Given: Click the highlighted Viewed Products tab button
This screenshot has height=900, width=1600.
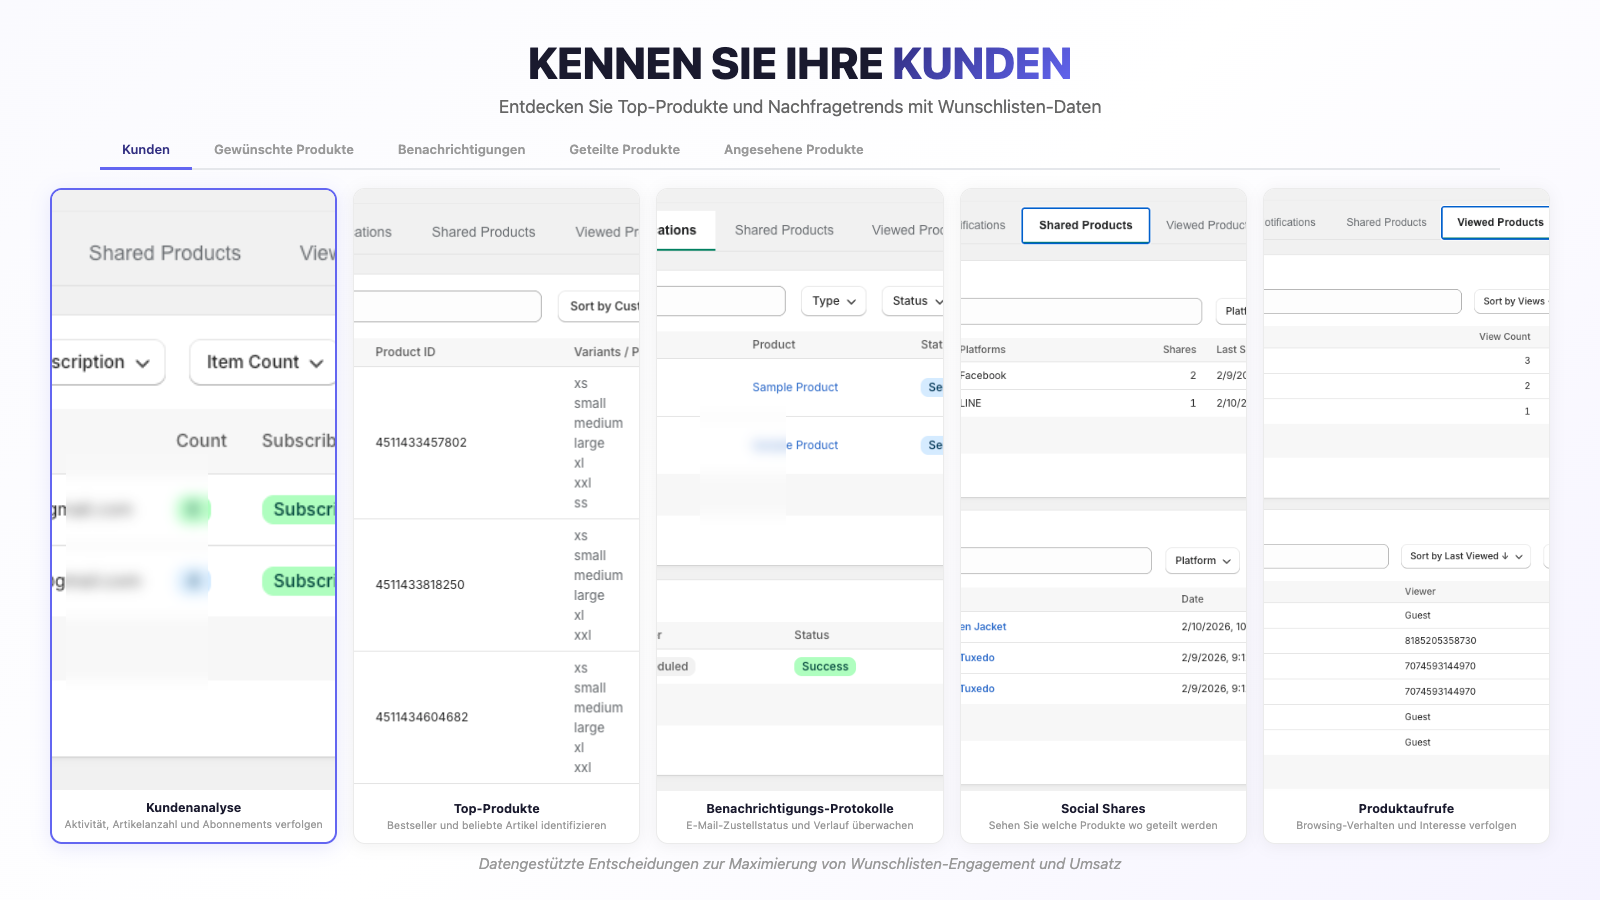Looking at the screenshot, I should click(x=1499, y=223).
